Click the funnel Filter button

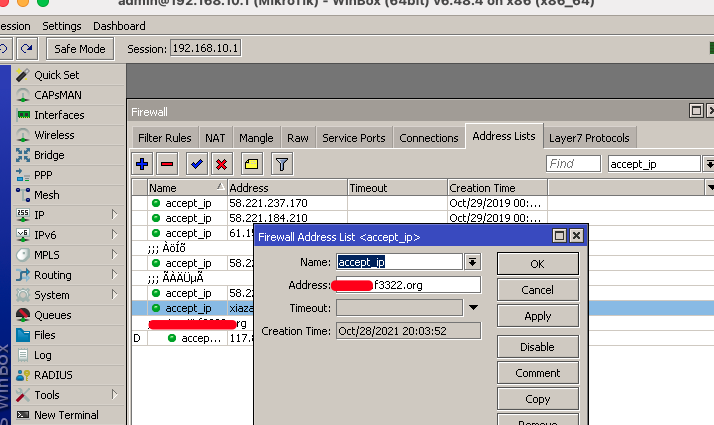click(x=282, y=164)
